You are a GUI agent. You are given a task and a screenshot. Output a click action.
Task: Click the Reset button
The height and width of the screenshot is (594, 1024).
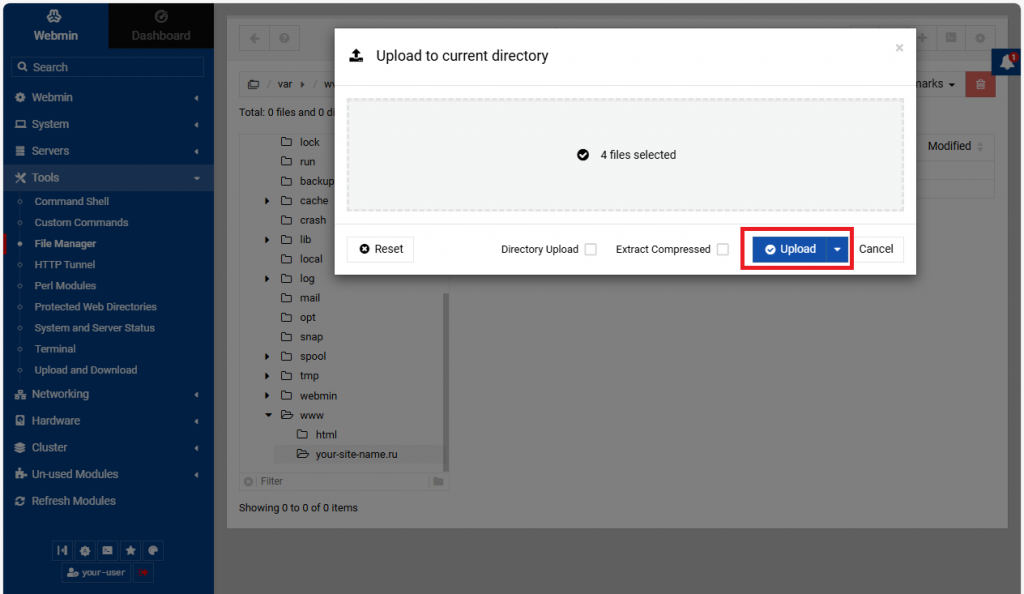click(x=380, y=249)
